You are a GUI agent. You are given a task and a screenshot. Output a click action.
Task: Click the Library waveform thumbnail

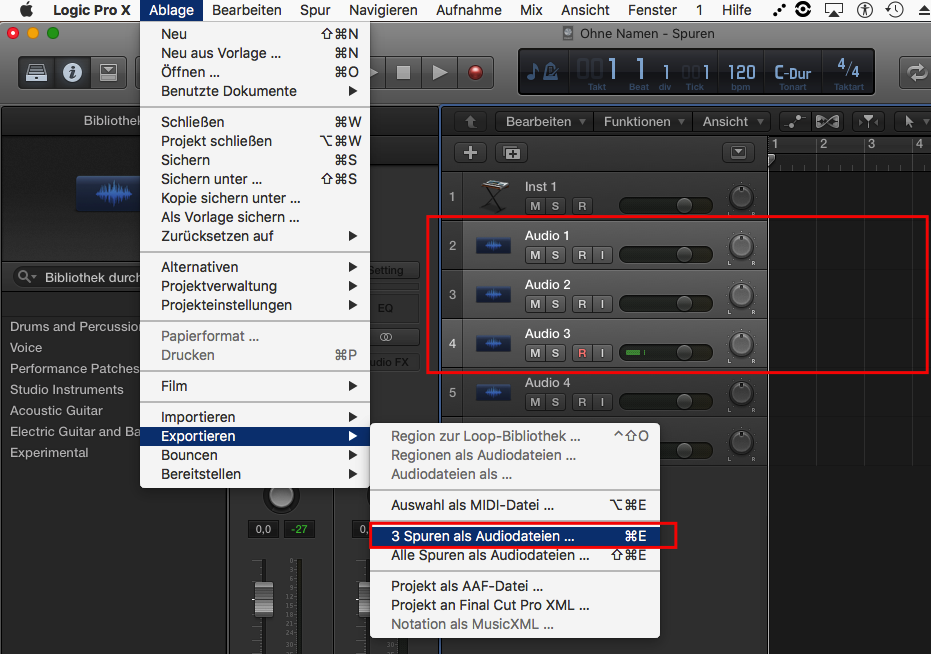coord(109,194)
